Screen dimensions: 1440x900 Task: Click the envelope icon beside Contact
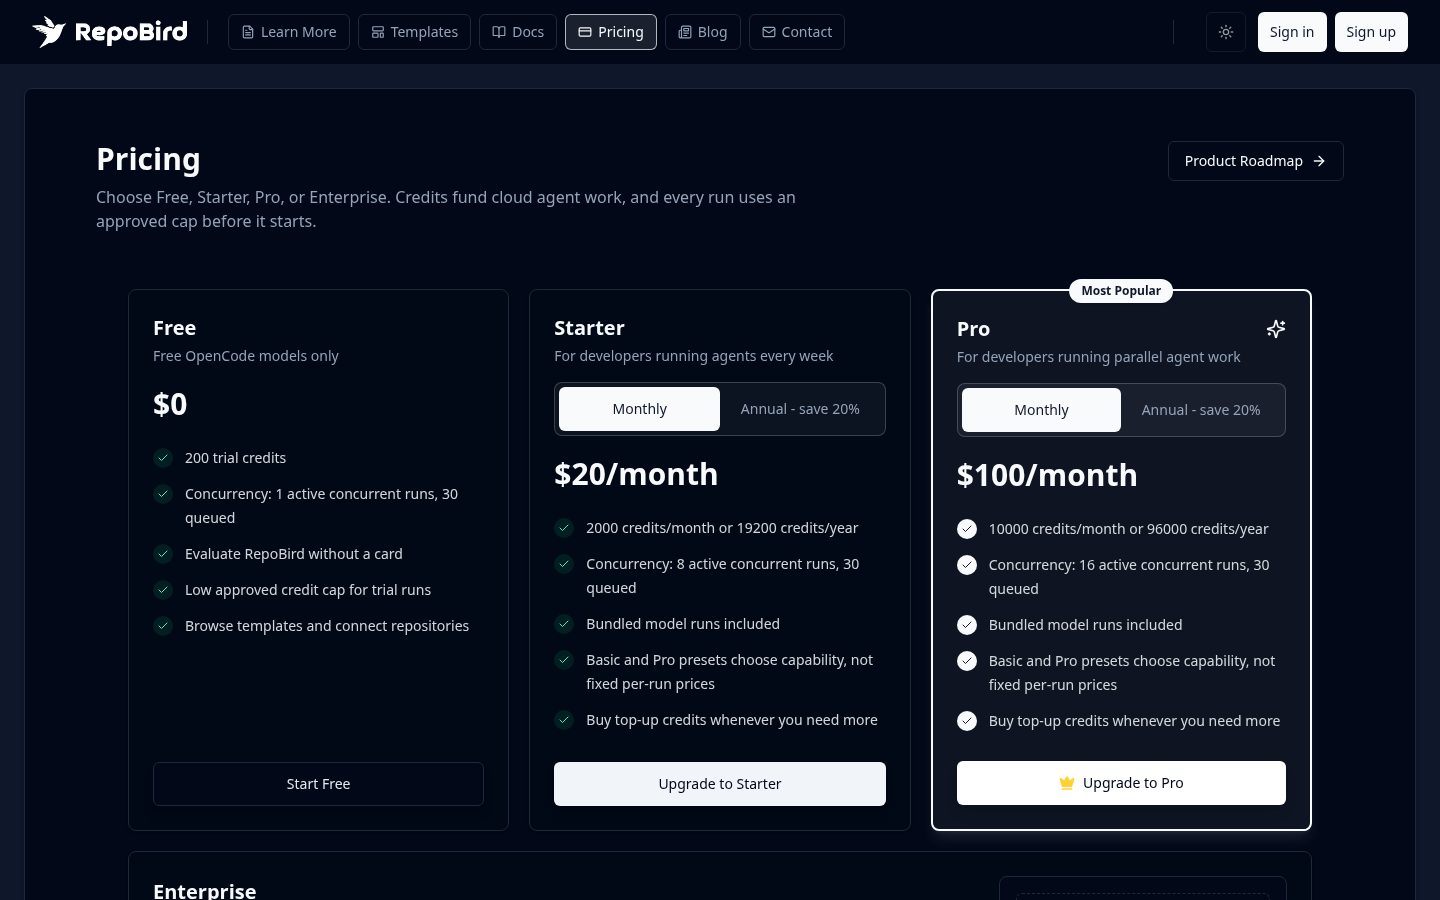[x=769, y=32]
